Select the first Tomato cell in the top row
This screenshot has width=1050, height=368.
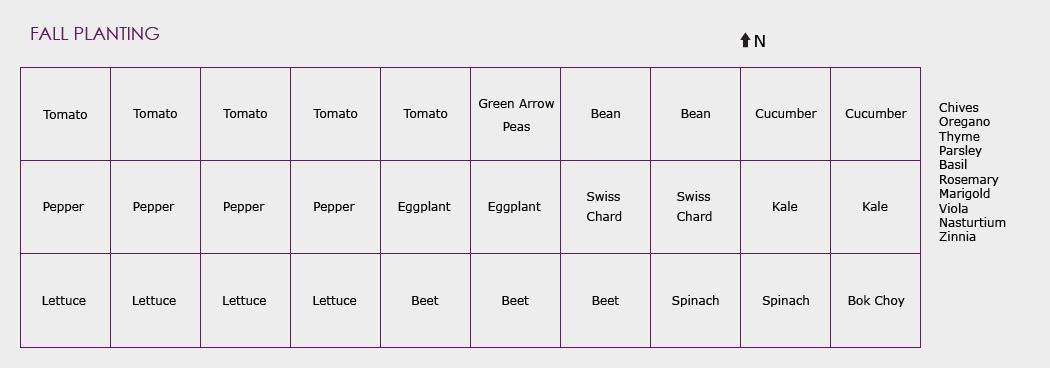(66, 114)
